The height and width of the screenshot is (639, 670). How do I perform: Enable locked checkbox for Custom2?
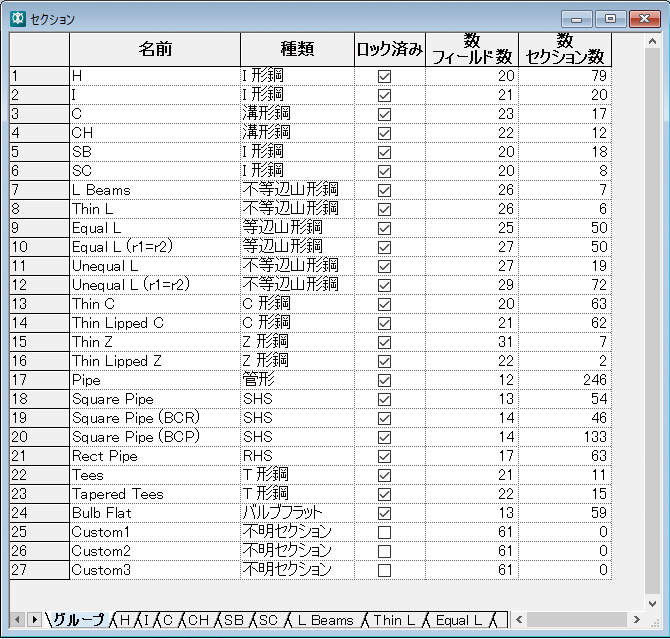tap(384, 551)
